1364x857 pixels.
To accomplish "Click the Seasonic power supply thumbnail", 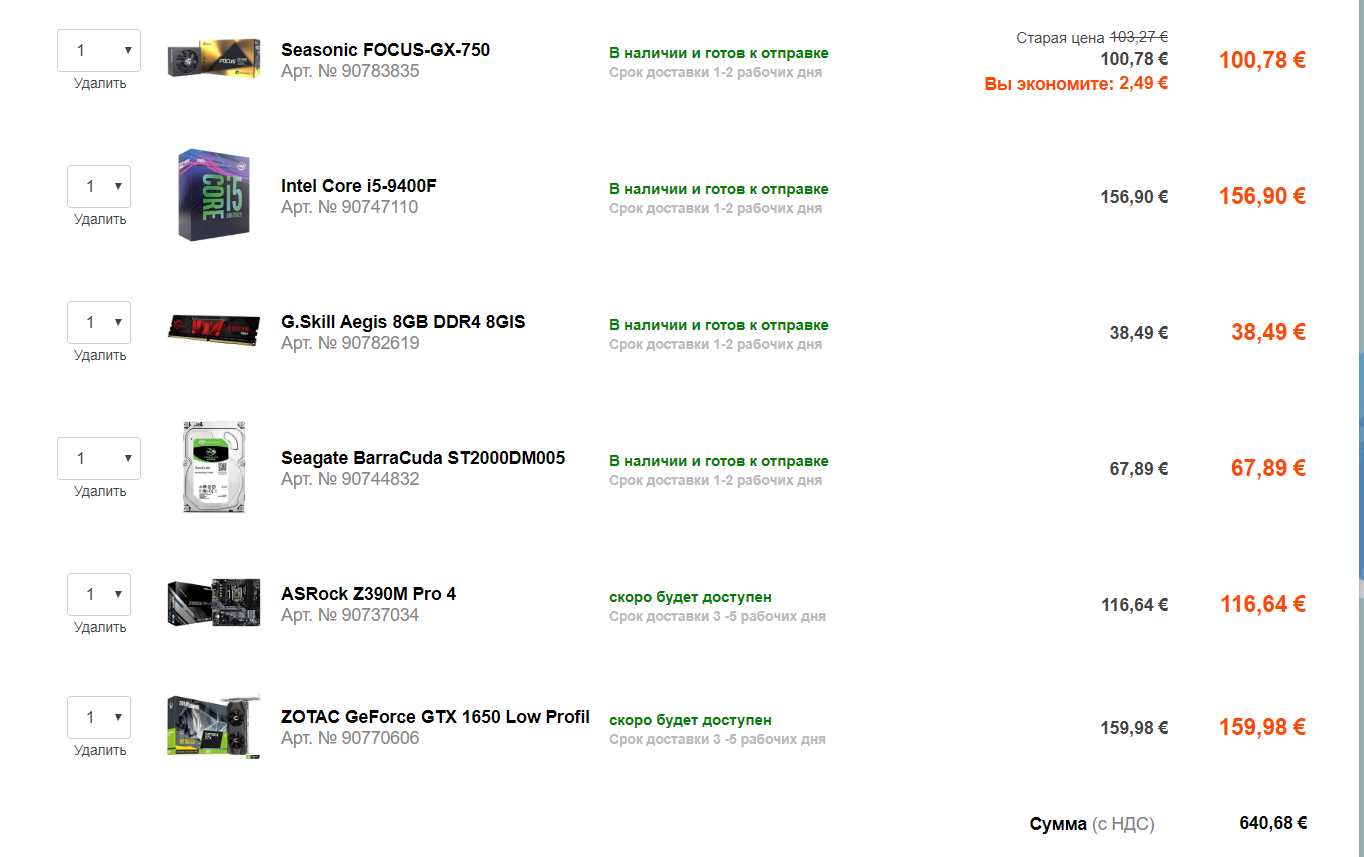I will pyautogui.click(x=214, y=59).
